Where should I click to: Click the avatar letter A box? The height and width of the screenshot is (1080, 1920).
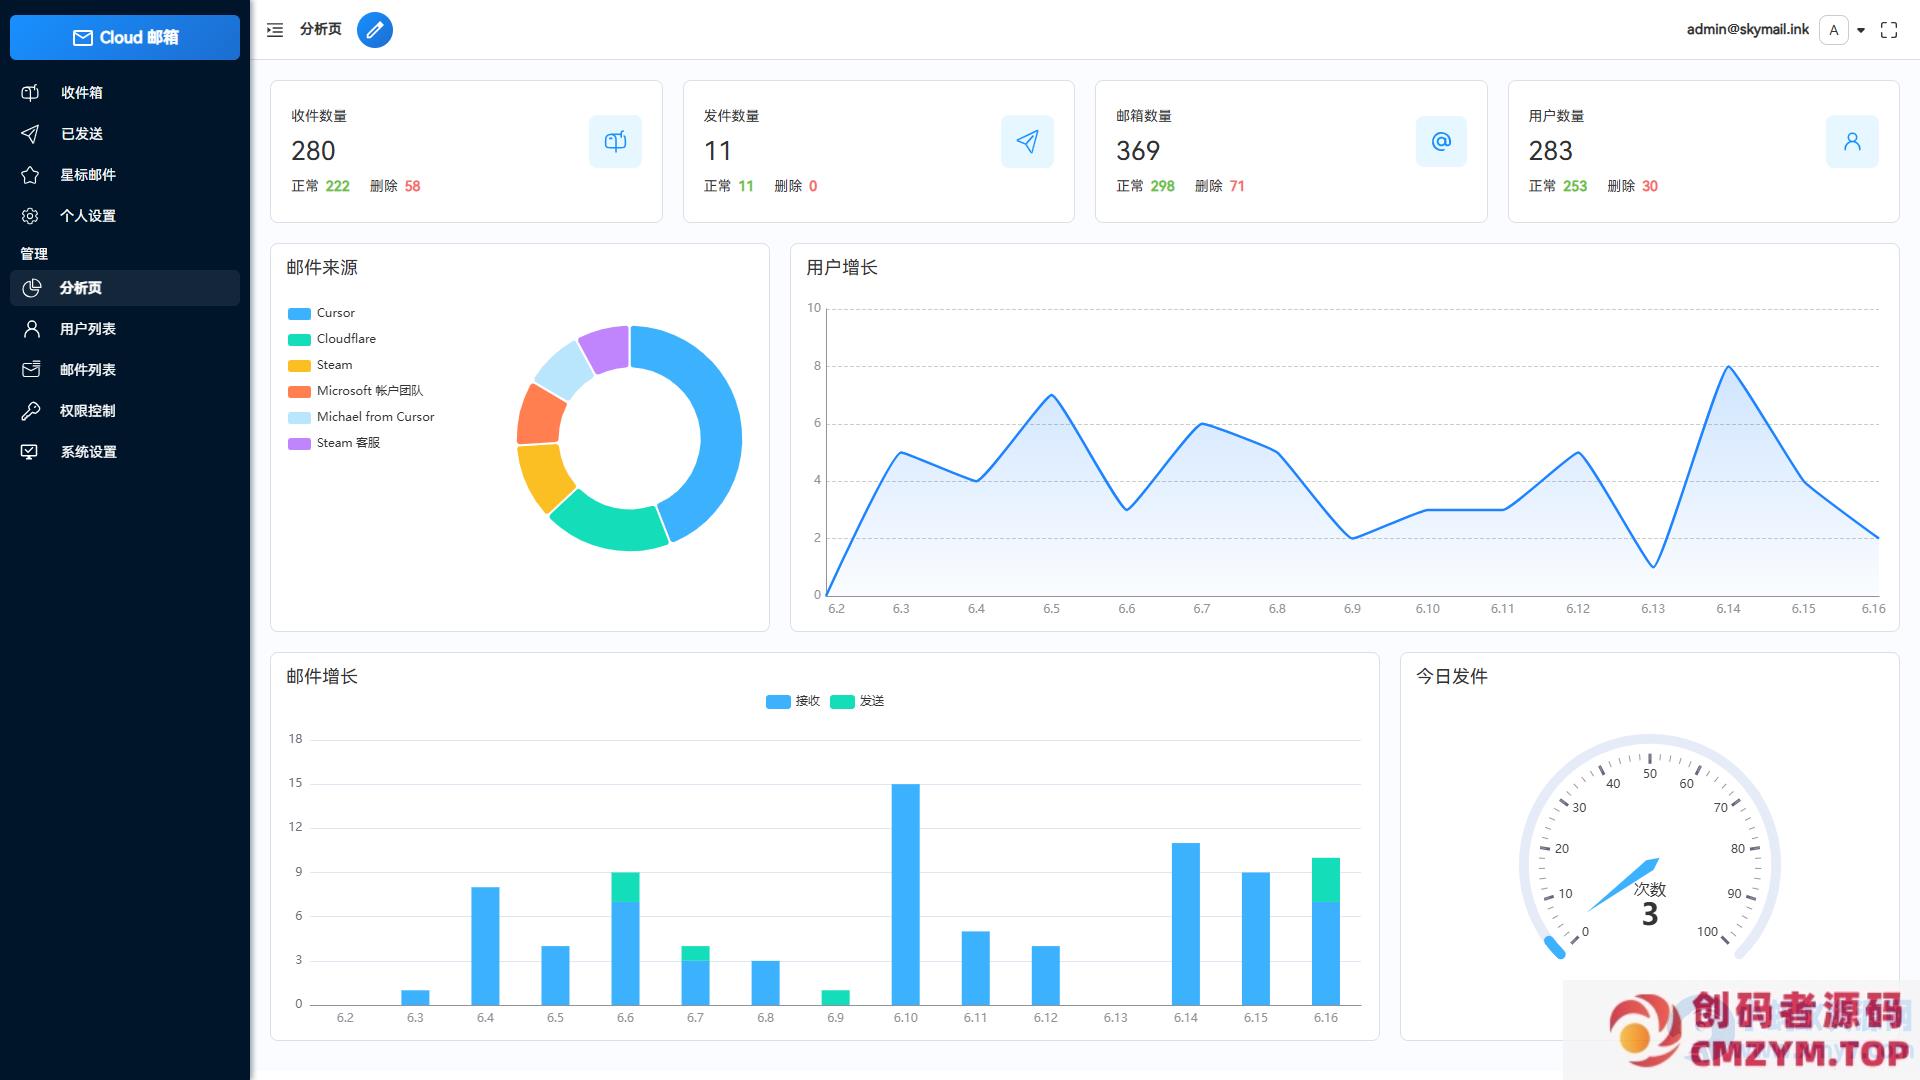pyautogui.click(x=1834, y=30)
